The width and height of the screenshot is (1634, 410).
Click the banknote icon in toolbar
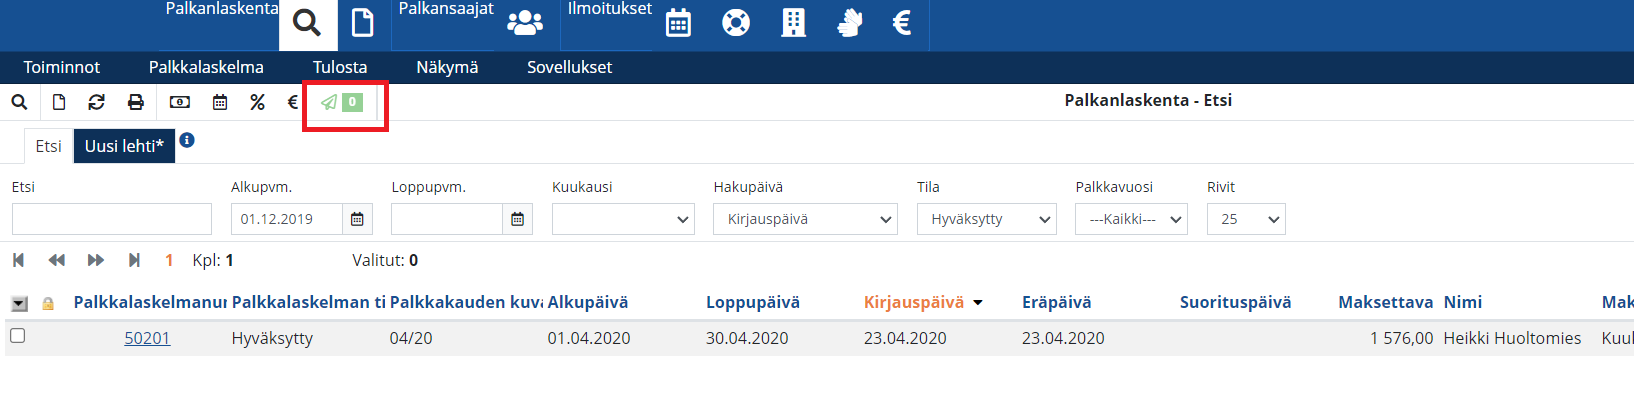[x=180, y=102]
